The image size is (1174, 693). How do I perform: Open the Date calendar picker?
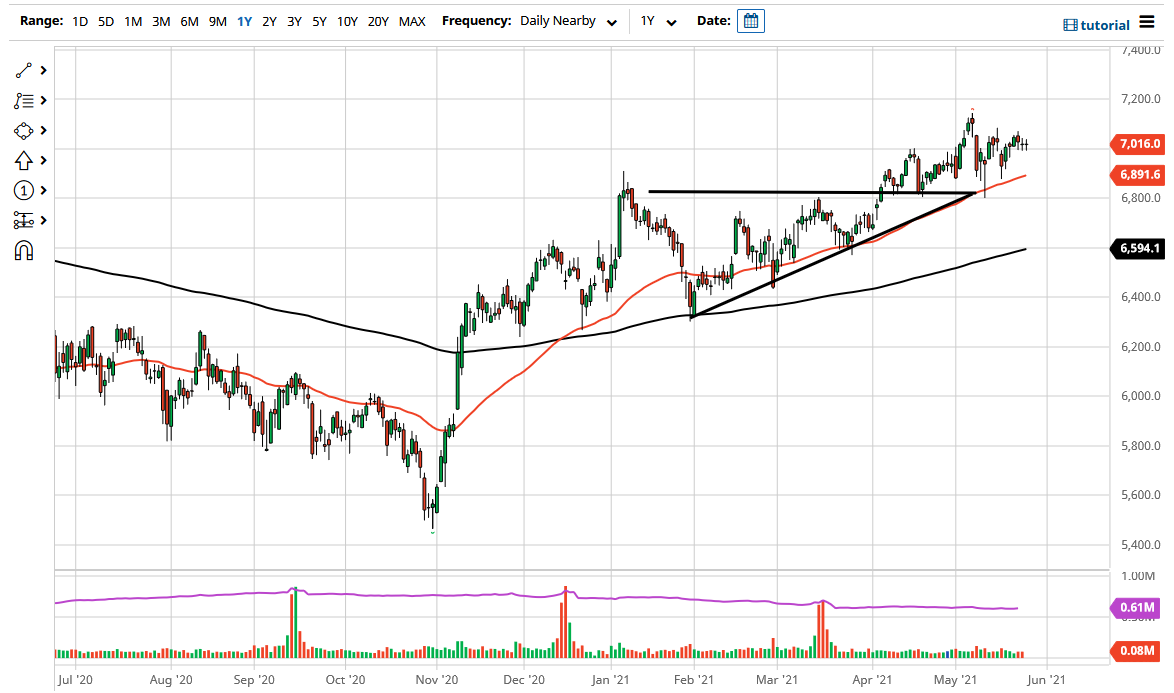coord(750,20)
